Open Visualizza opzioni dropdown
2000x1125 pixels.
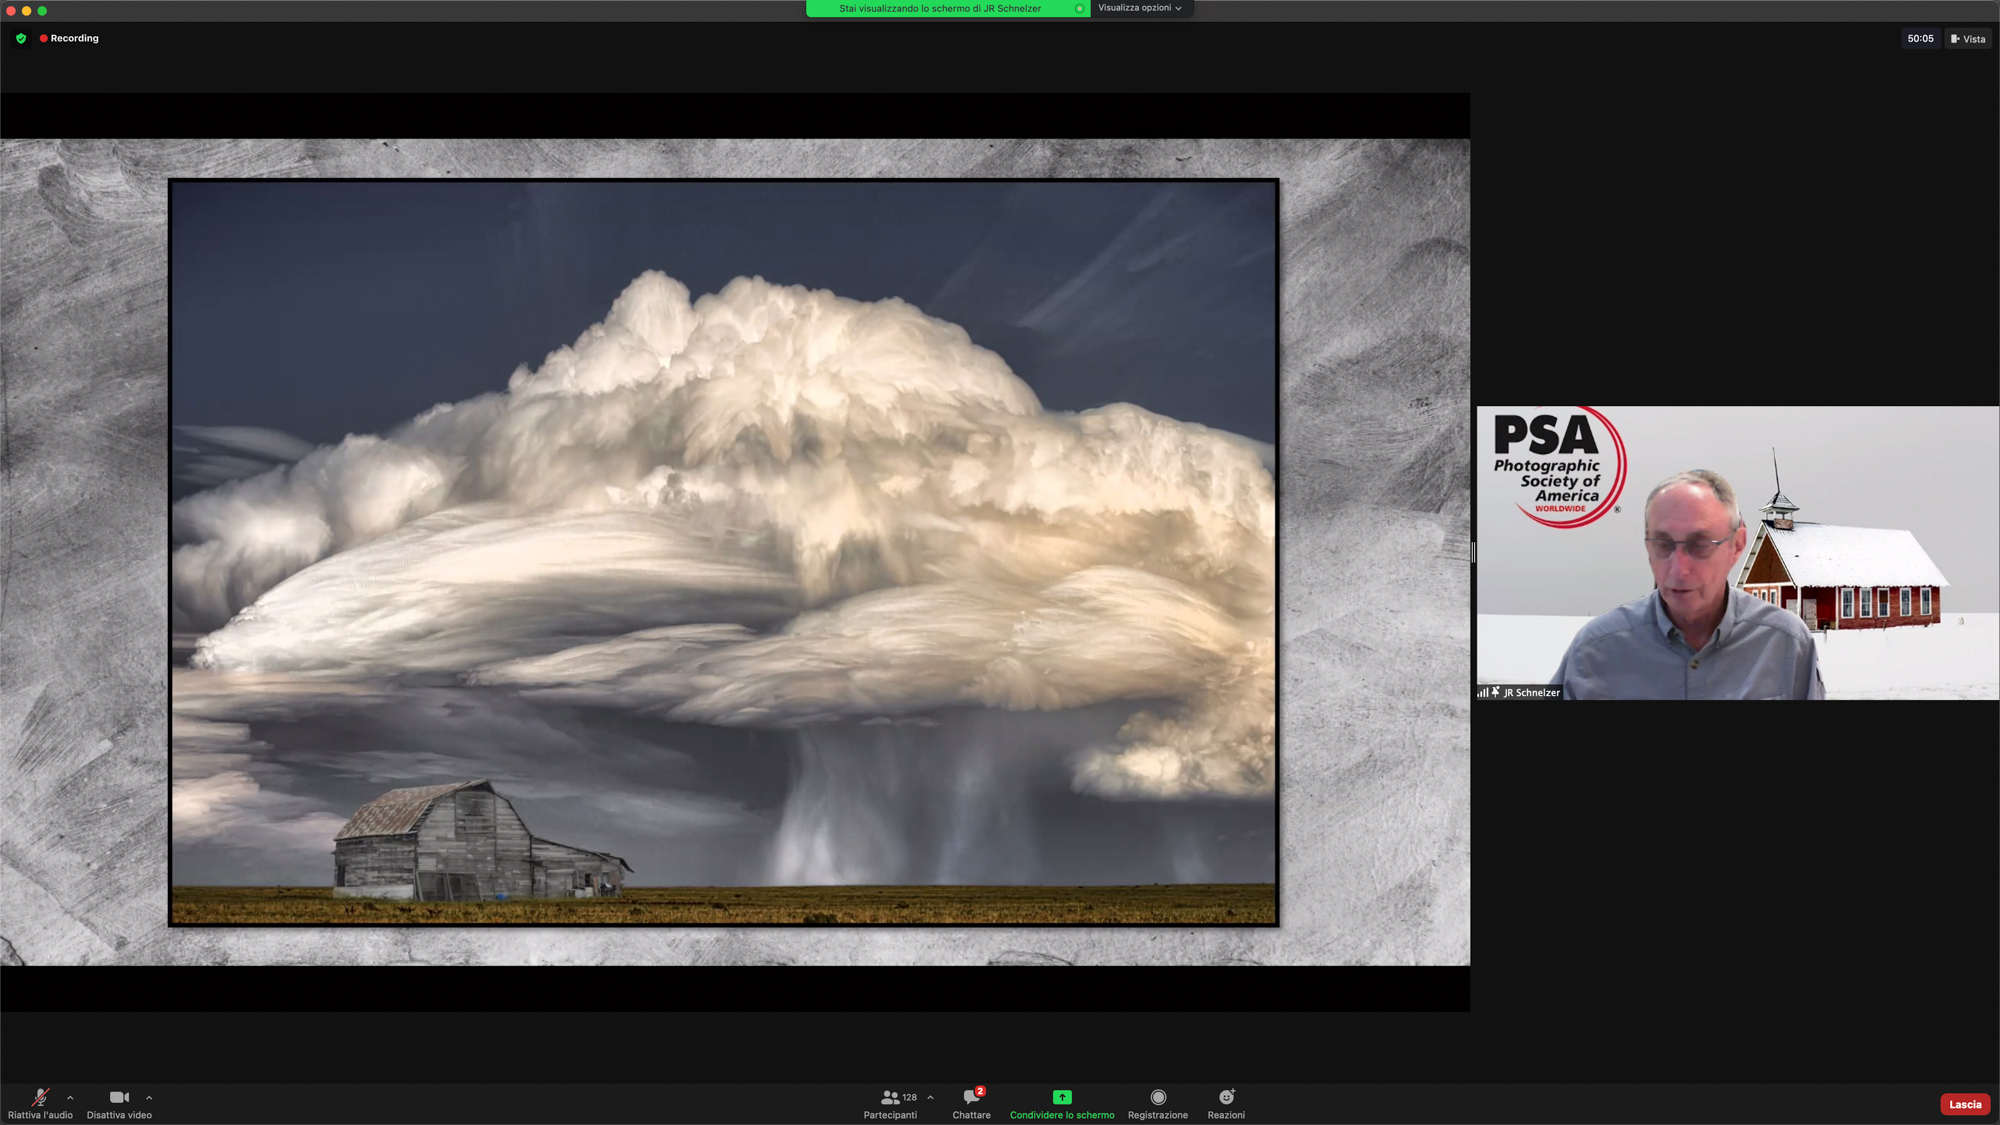click(1139, 8)
